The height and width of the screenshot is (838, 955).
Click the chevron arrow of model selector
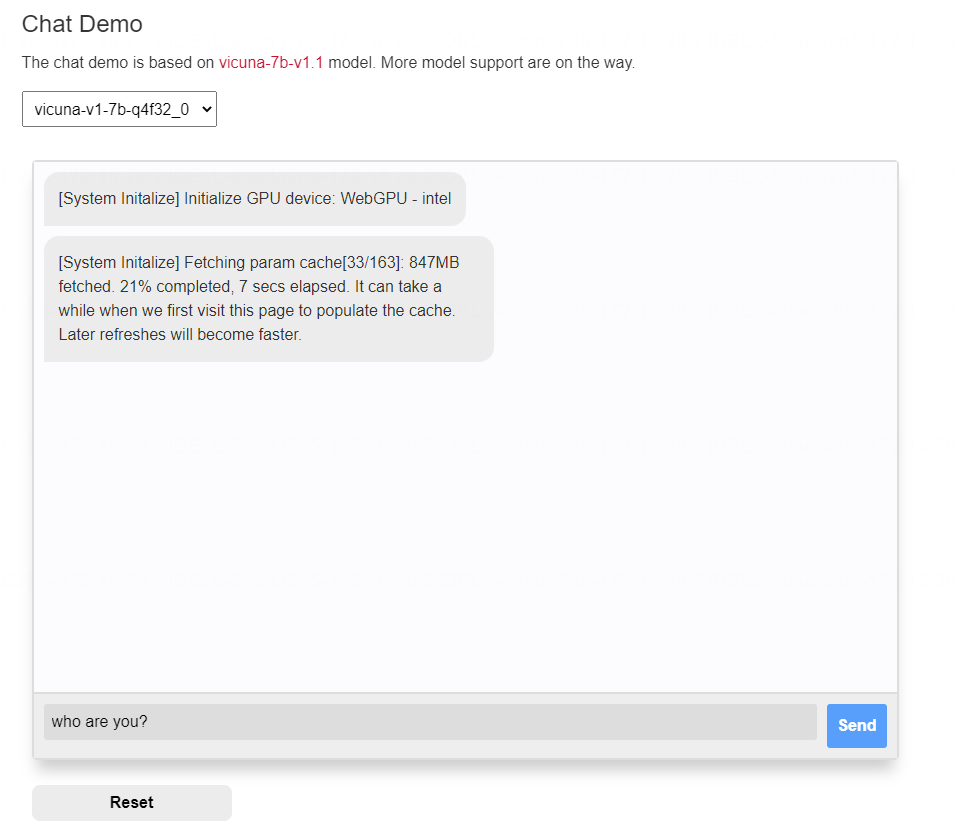(206, 110)
